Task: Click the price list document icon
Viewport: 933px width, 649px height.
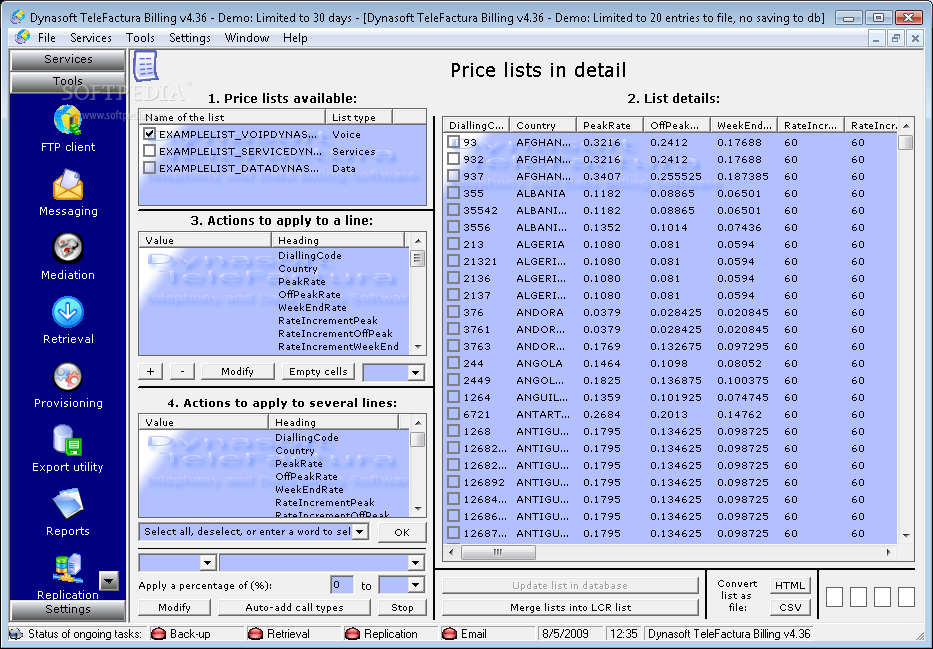Action: tap(146, 66)
